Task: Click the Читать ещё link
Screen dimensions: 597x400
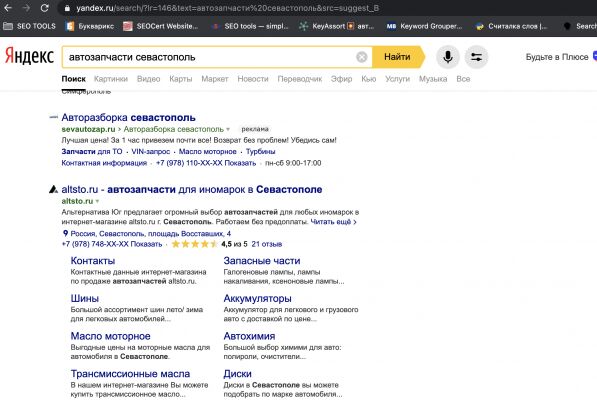Action: tap(334, 222)
